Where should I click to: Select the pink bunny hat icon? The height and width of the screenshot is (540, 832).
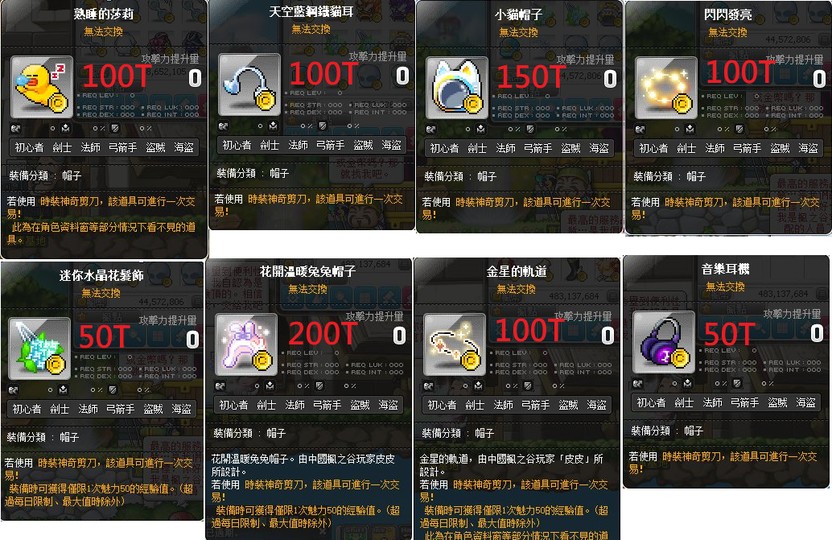246,345
